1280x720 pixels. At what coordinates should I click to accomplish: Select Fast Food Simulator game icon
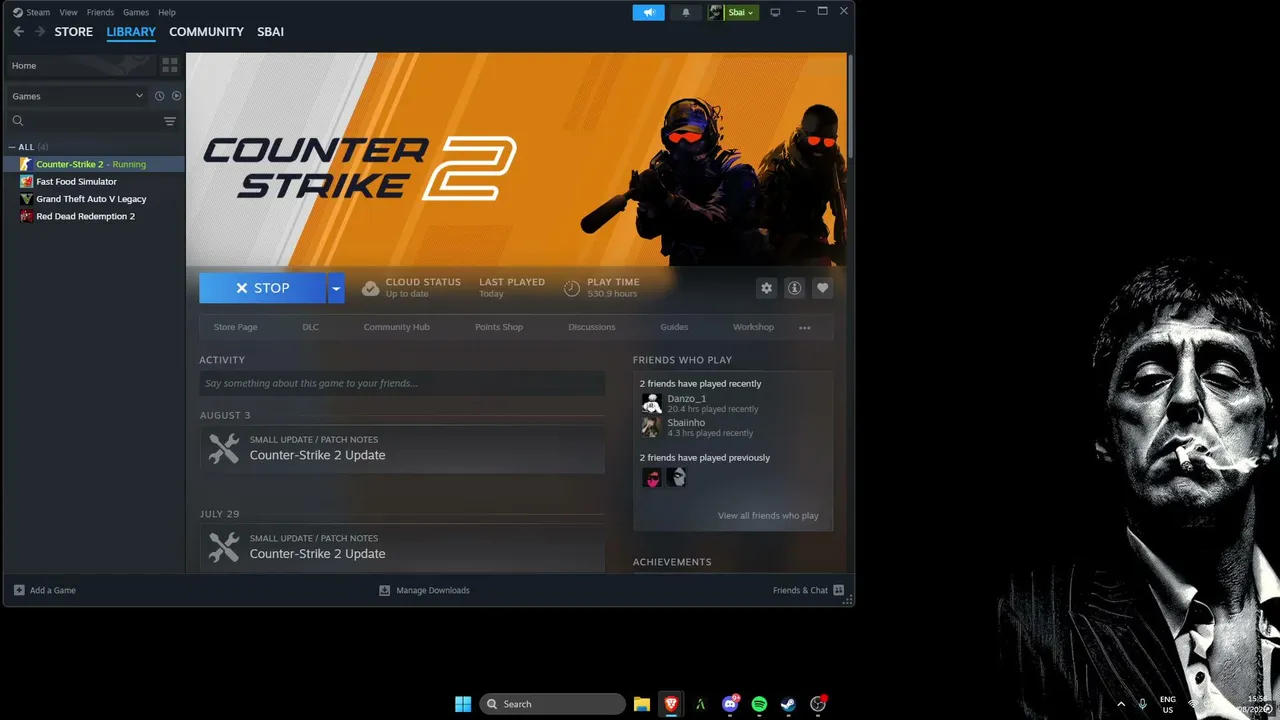tap(27, 182)
